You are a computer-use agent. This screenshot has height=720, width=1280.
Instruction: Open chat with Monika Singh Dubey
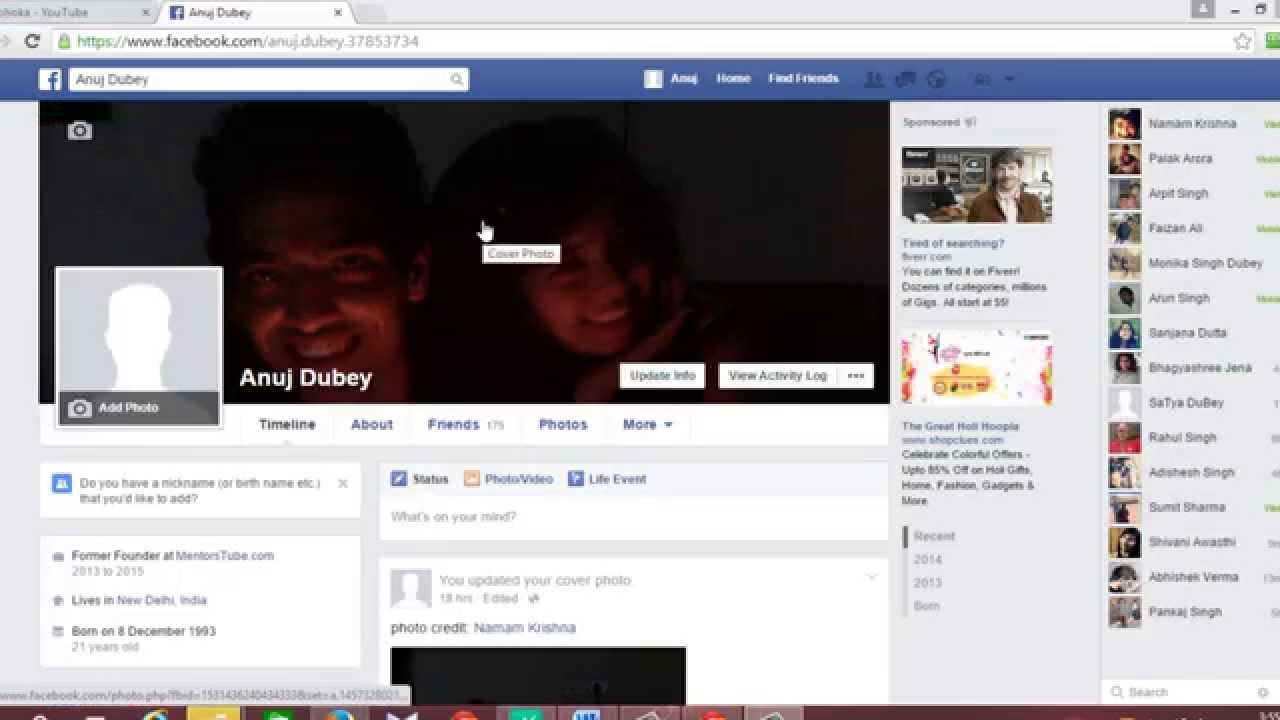(1192, 263)
